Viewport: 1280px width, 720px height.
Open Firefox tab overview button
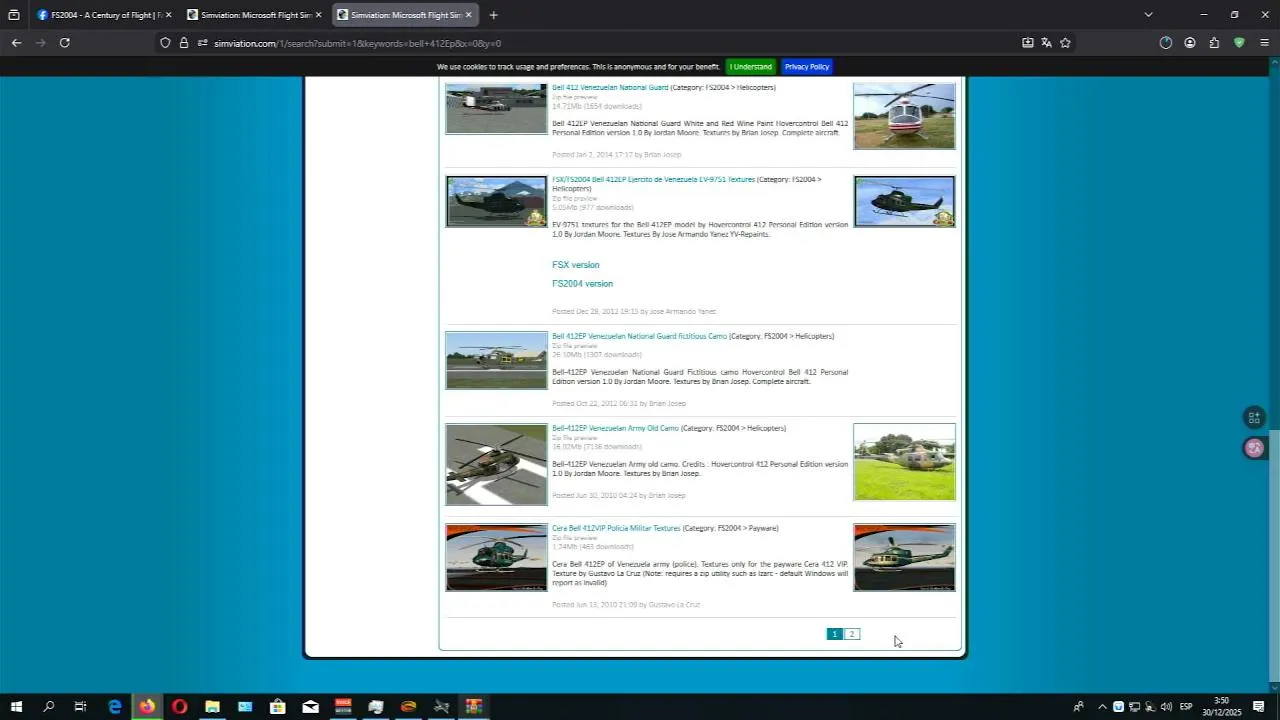click(14, 15)
